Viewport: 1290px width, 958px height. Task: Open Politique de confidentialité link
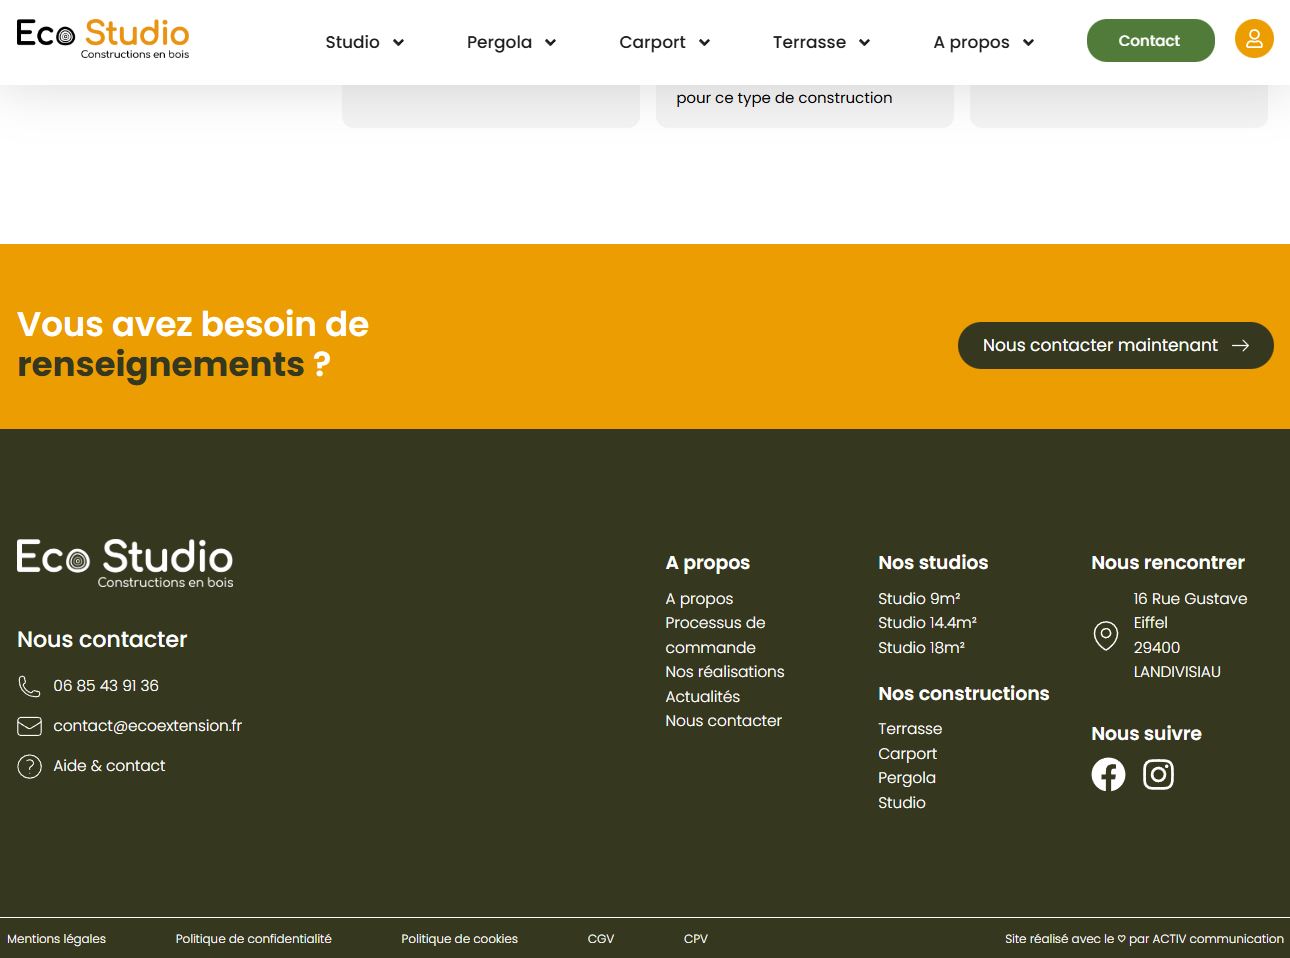coord(253,939)
